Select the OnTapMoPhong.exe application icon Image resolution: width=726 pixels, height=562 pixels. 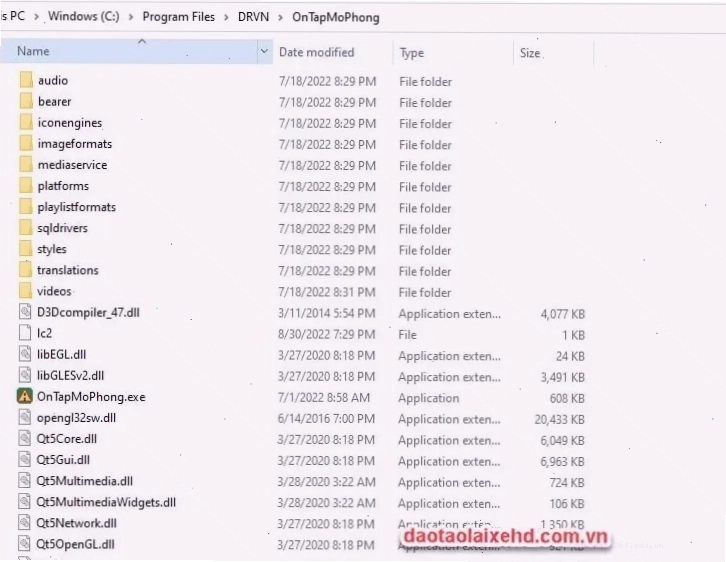[x=25, y=396]
